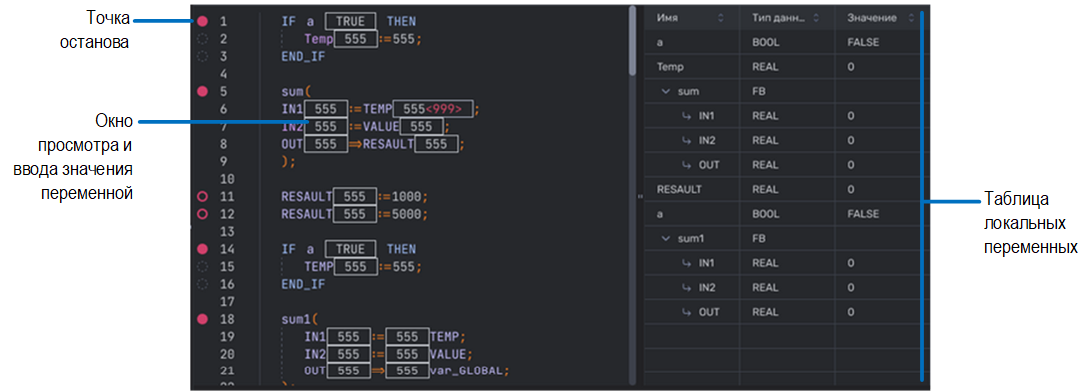Screen dimensions: 1092x392
Task: Click FALSE value of a row below RESAULT
Action: pyautogui.click(x=863, y=214)
